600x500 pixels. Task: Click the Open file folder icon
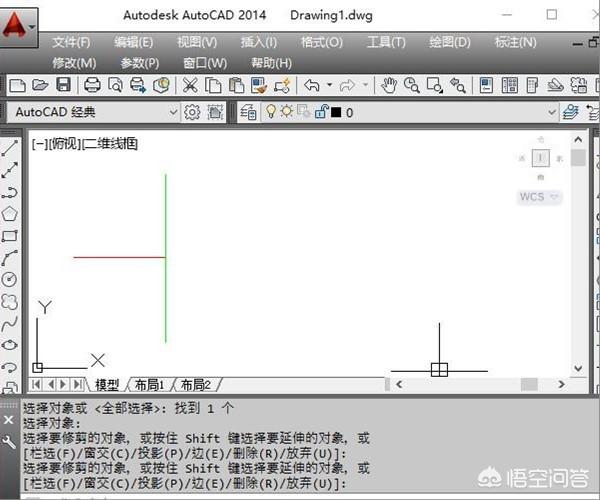(x=40, y=85)
